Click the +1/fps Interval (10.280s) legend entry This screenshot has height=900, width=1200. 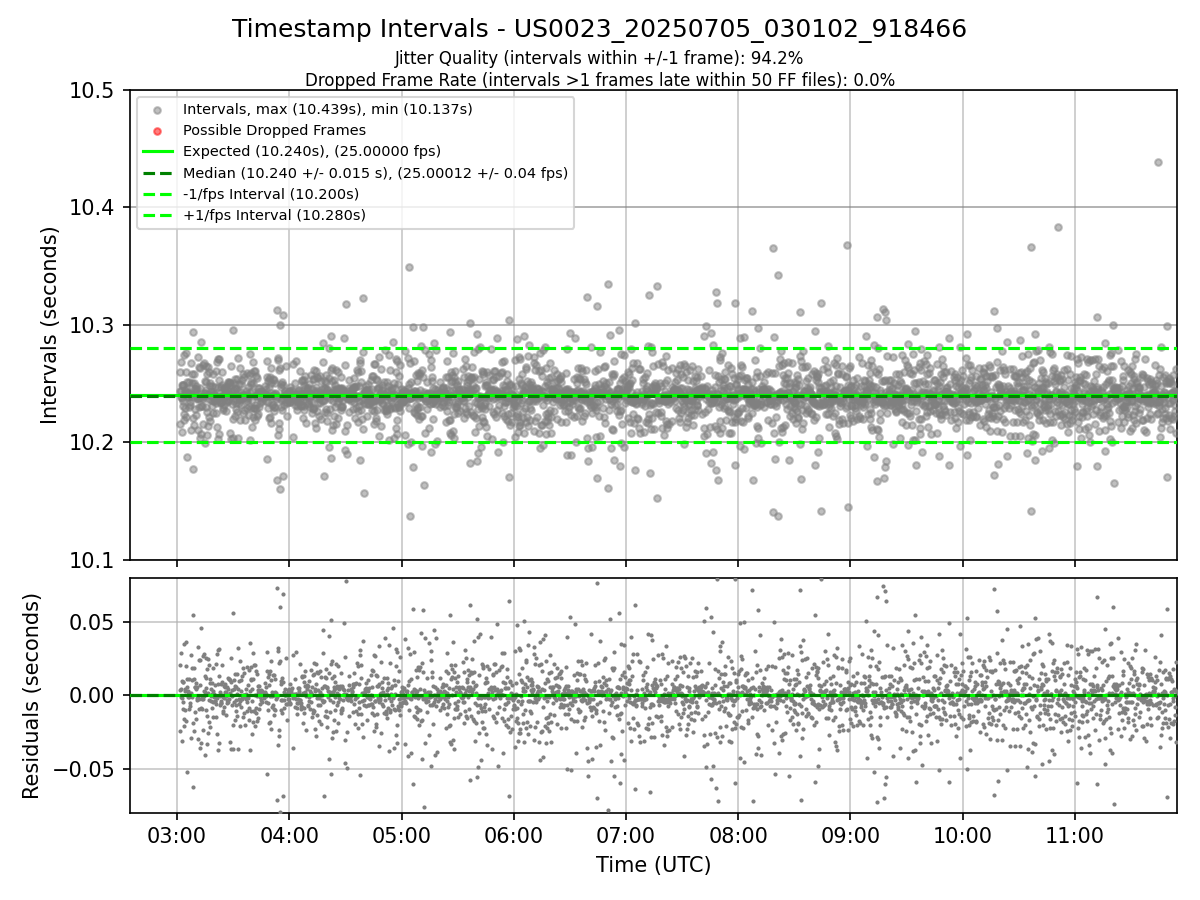[274, 215]
